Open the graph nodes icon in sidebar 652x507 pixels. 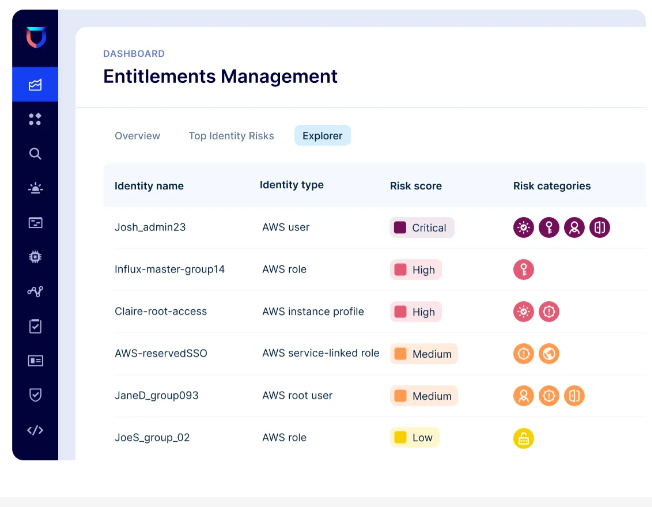[35, 292]
